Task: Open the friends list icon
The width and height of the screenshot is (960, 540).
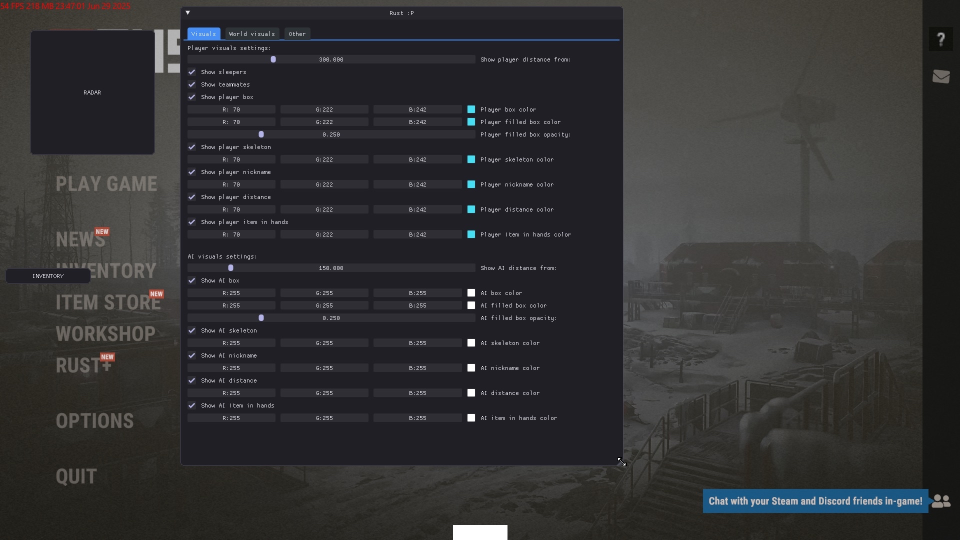Action: coord(941,501)
